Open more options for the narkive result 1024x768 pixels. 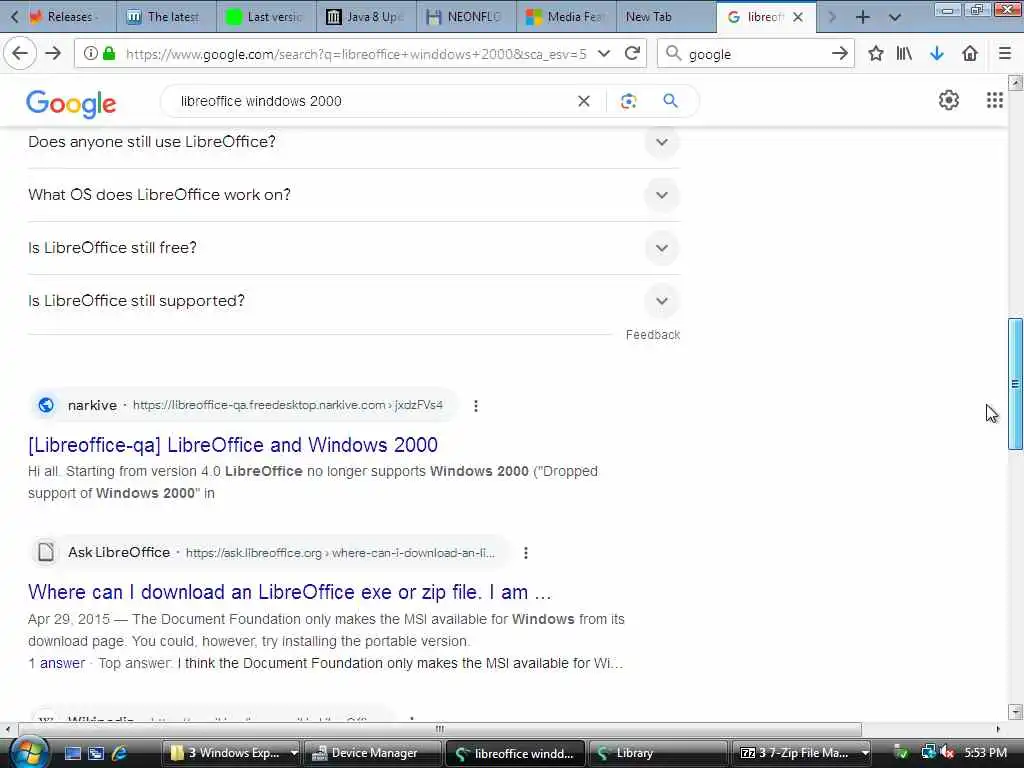point(476,406)
